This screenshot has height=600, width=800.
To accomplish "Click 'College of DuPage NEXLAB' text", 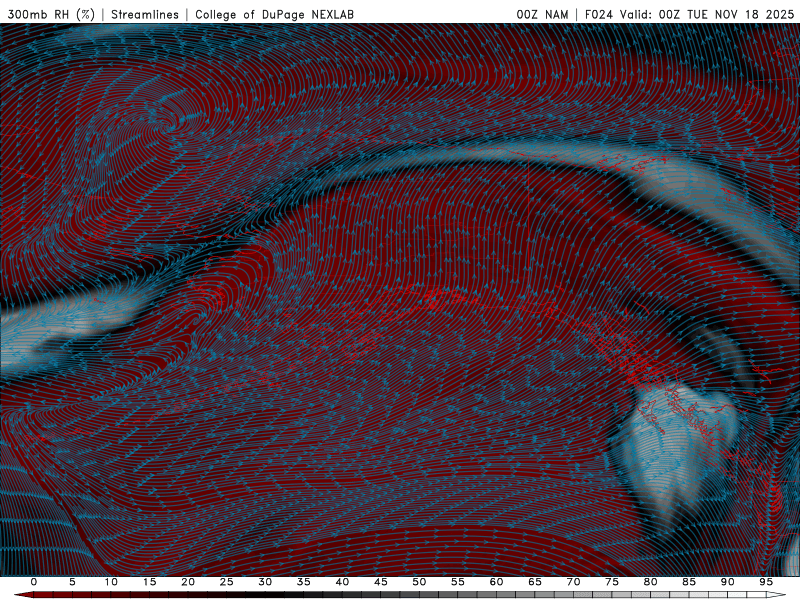I will [x=274, y=15].
